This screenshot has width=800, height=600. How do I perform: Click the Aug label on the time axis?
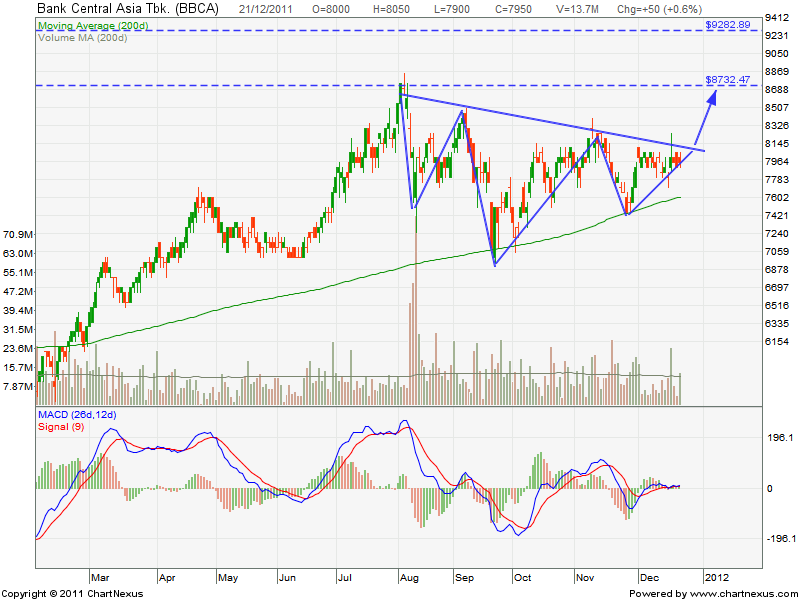point(408,577)
